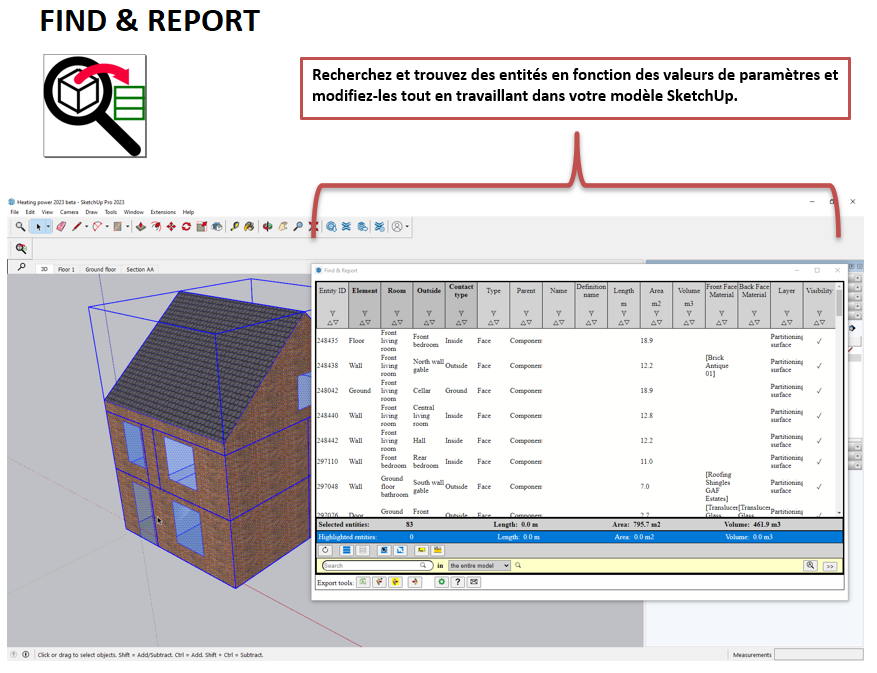Launch Find & Report from second toolbar row

[21, 248]
